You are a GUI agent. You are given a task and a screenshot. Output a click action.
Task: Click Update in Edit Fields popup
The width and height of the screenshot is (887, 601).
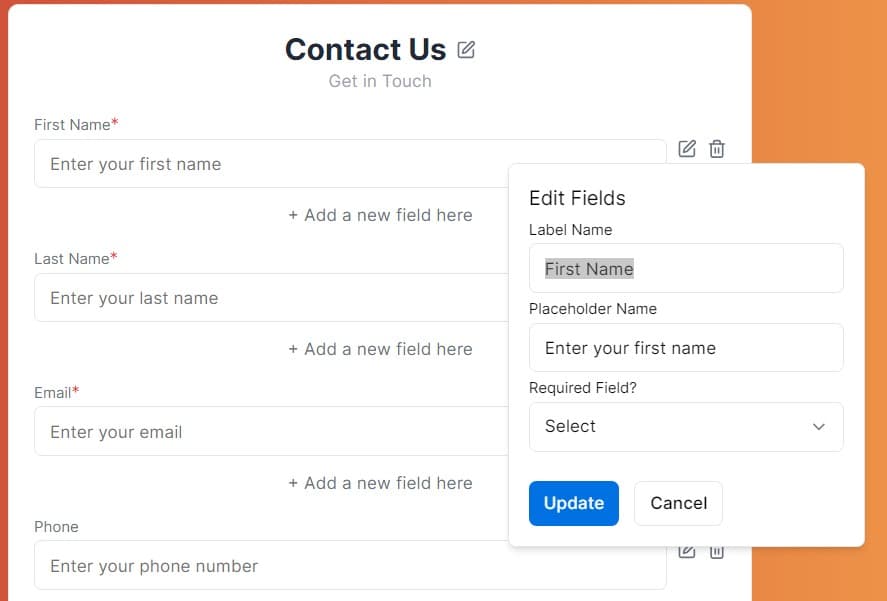pos(574,503)
